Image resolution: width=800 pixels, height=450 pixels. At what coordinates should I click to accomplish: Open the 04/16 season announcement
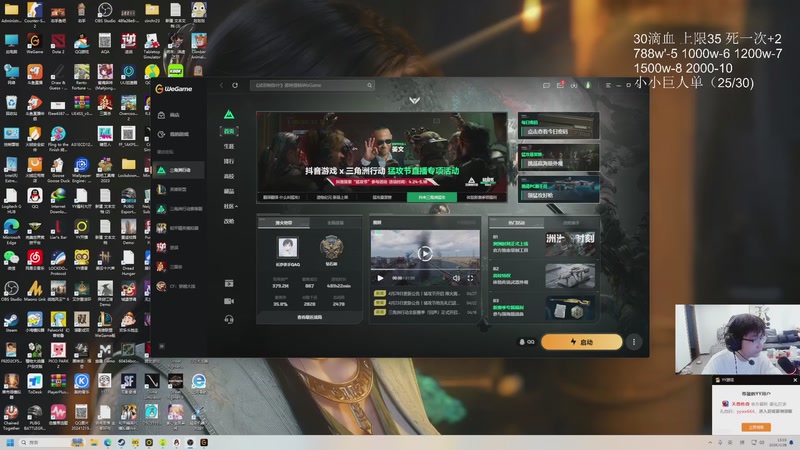[425, 312]
